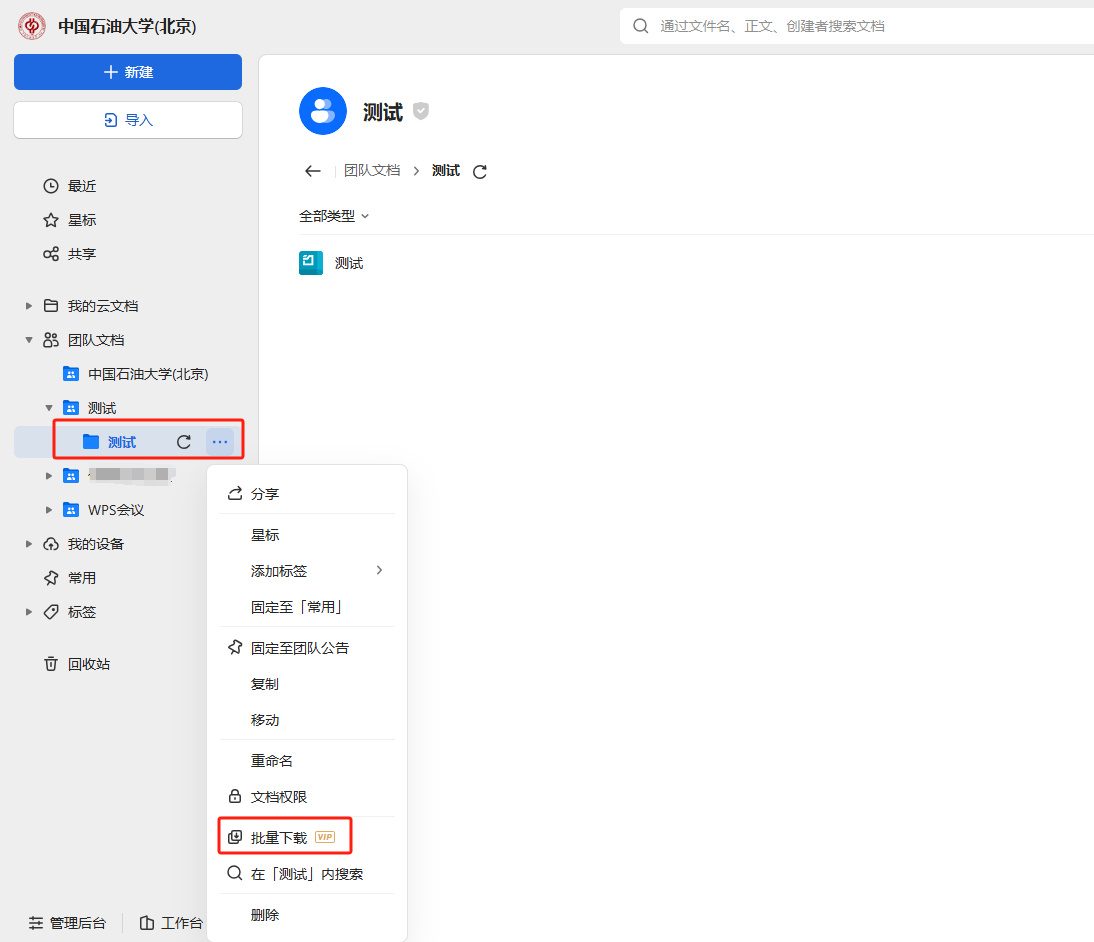
Task: Expand the blurred team folder arrow
Action: (49, 476)
